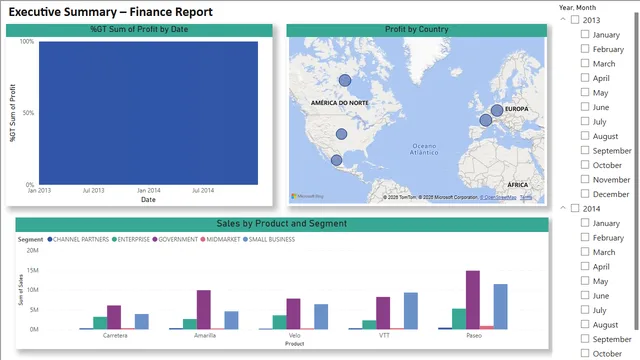Select Paseo Government bar
This screenshot has width=640, height=360.
pos(473,300)
